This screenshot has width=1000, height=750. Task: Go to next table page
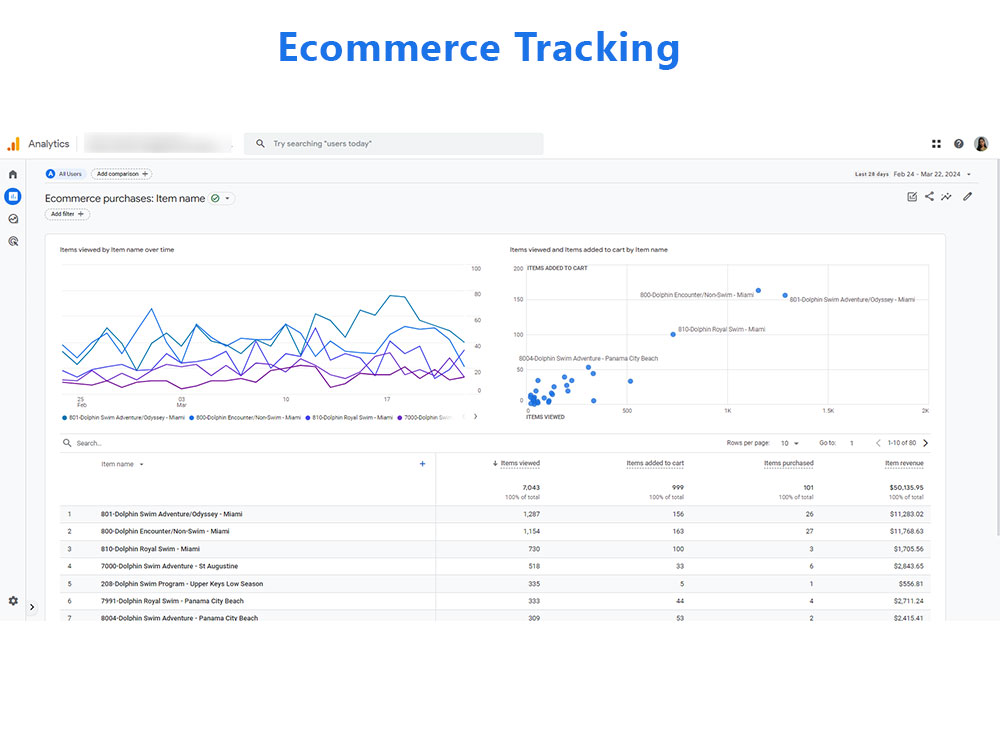click(925, 443)
